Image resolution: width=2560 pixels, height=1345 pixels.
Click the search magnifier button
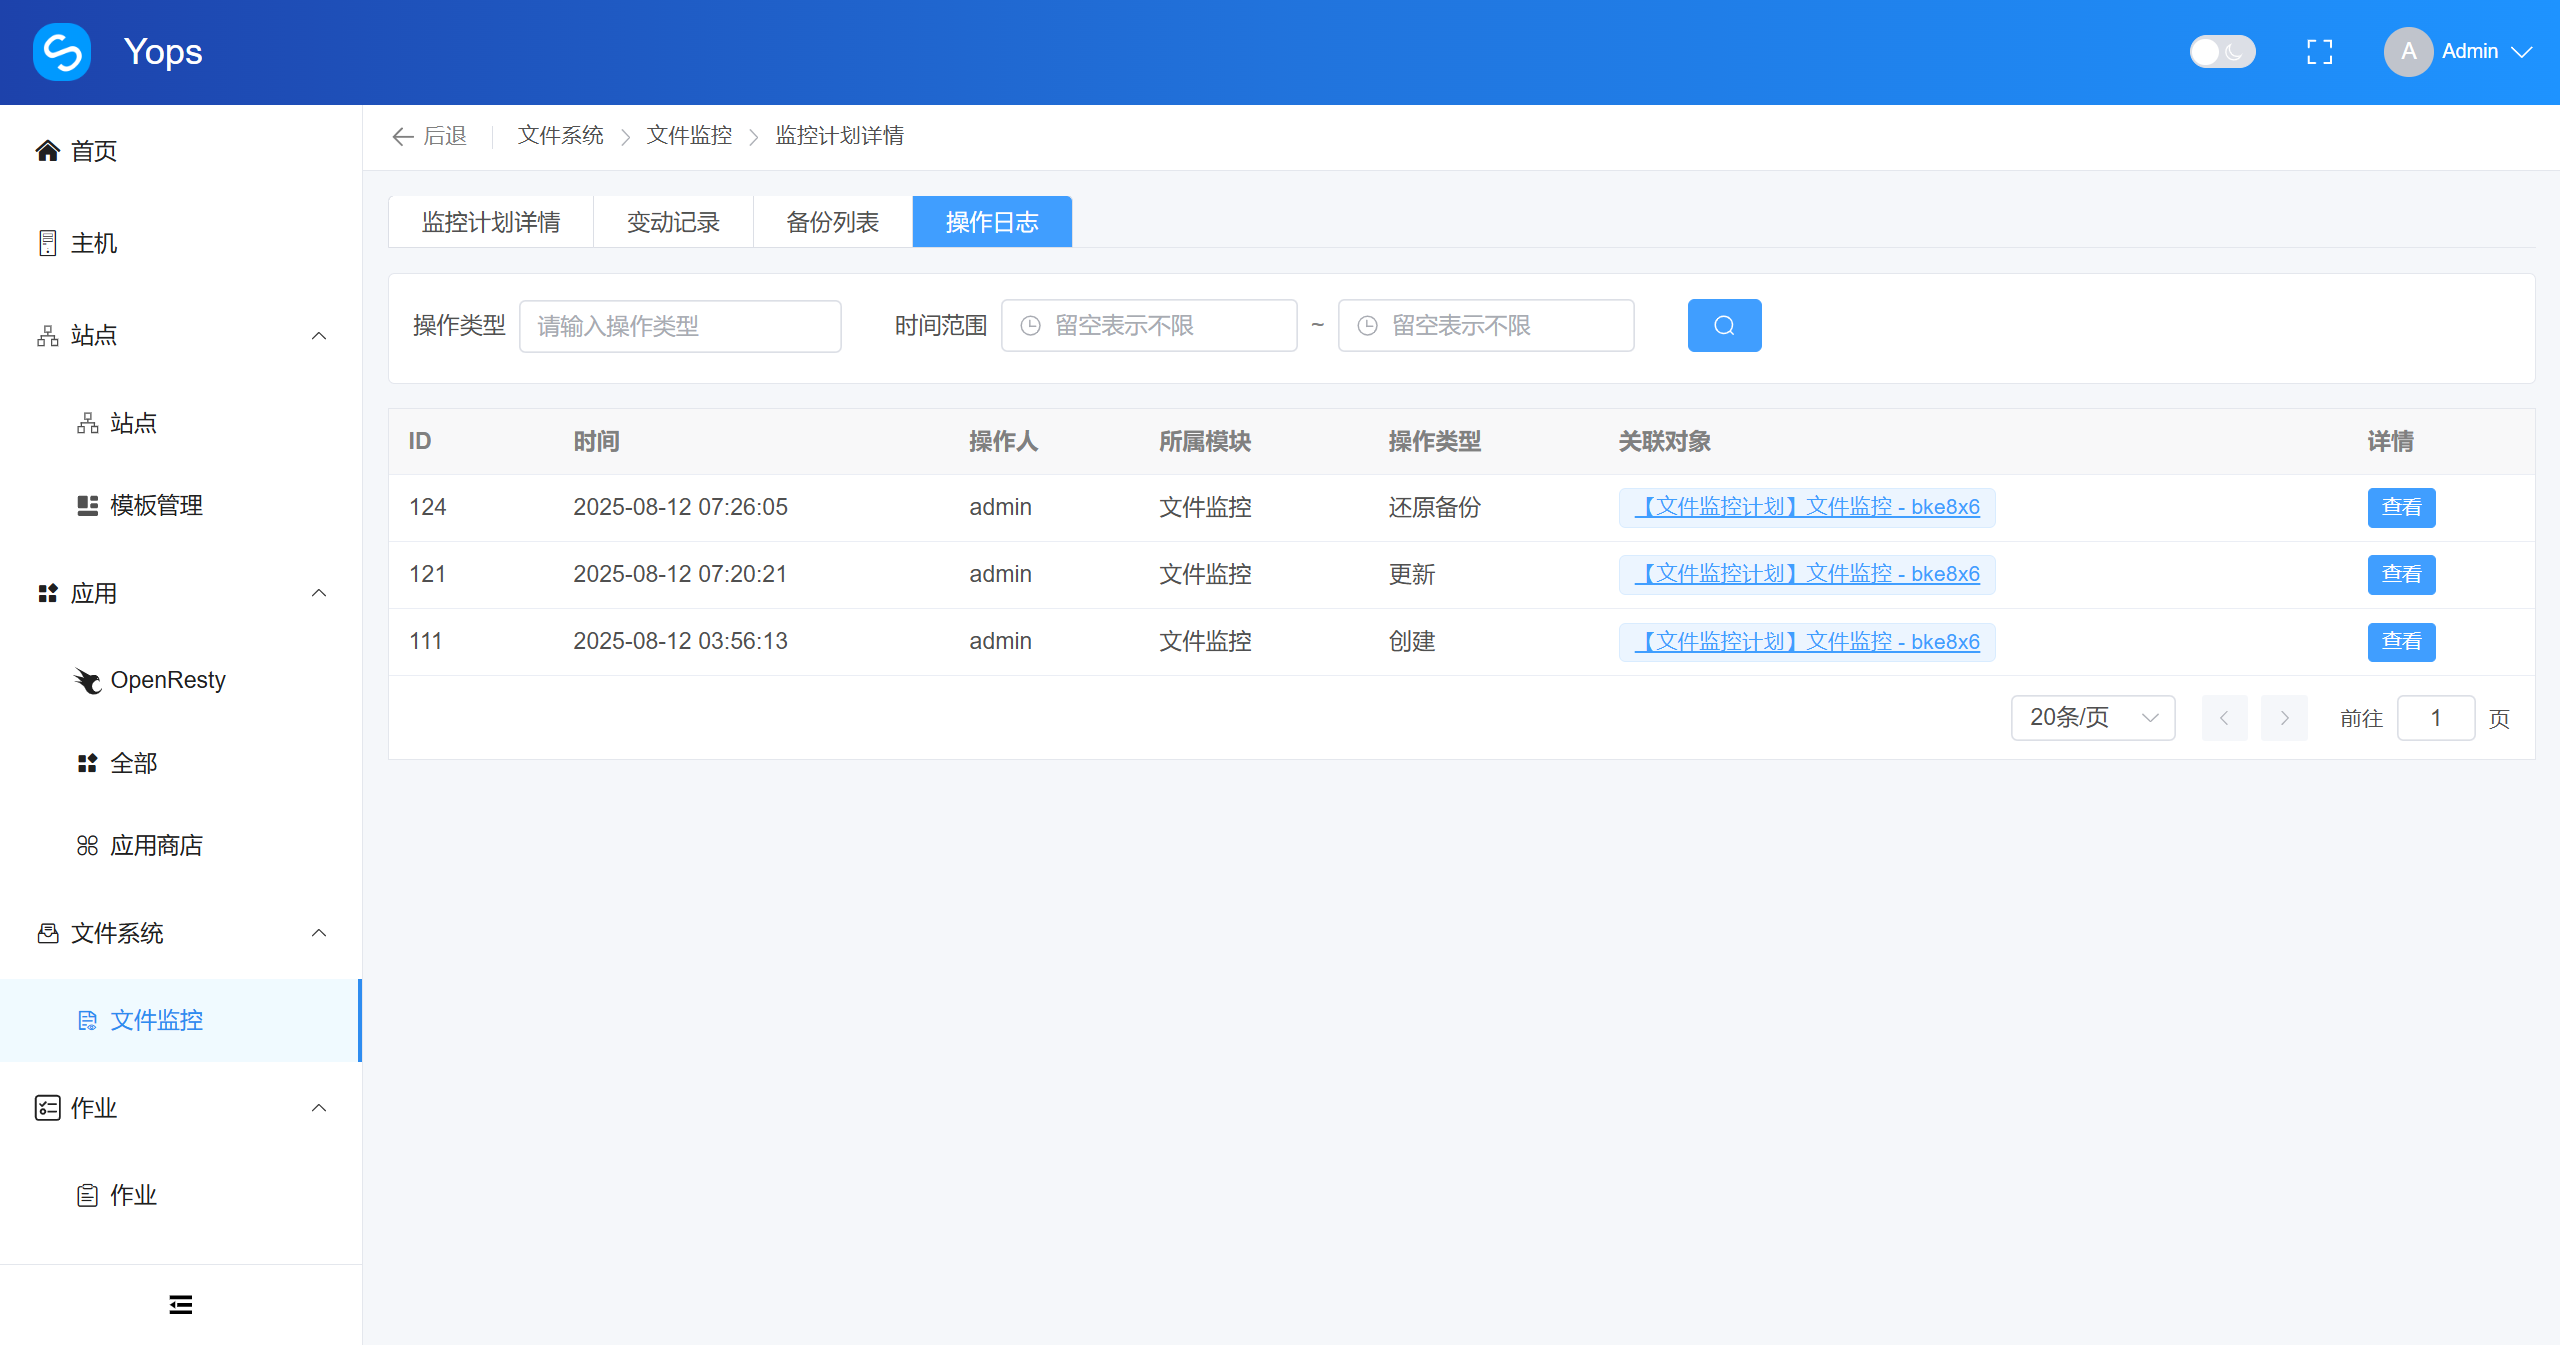(1724, 326)
